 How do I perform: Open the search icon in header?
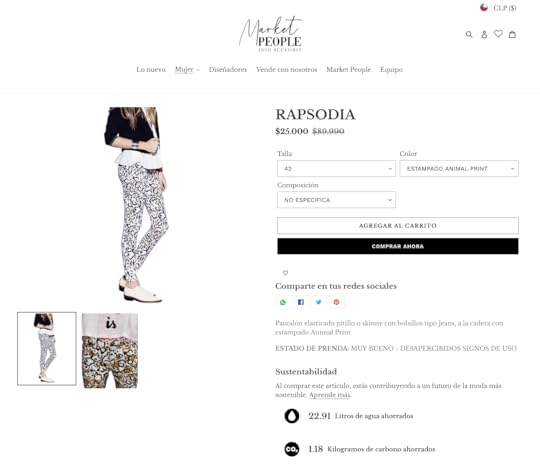[x=469, y=34]
